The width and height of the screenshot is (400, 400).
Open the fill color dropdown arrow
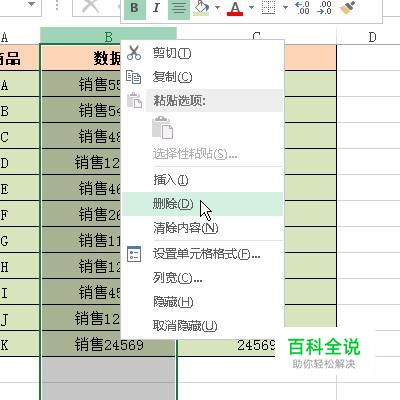(217, 7)
